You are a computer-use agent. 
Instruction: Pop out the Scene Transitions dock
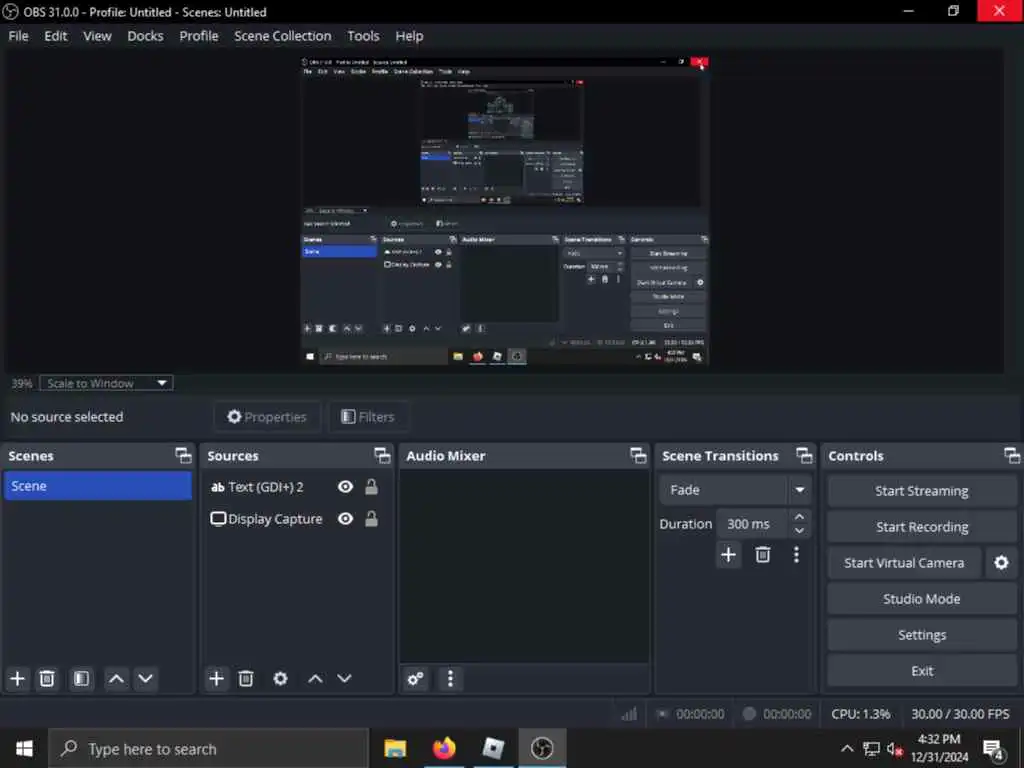click(804, 455)
